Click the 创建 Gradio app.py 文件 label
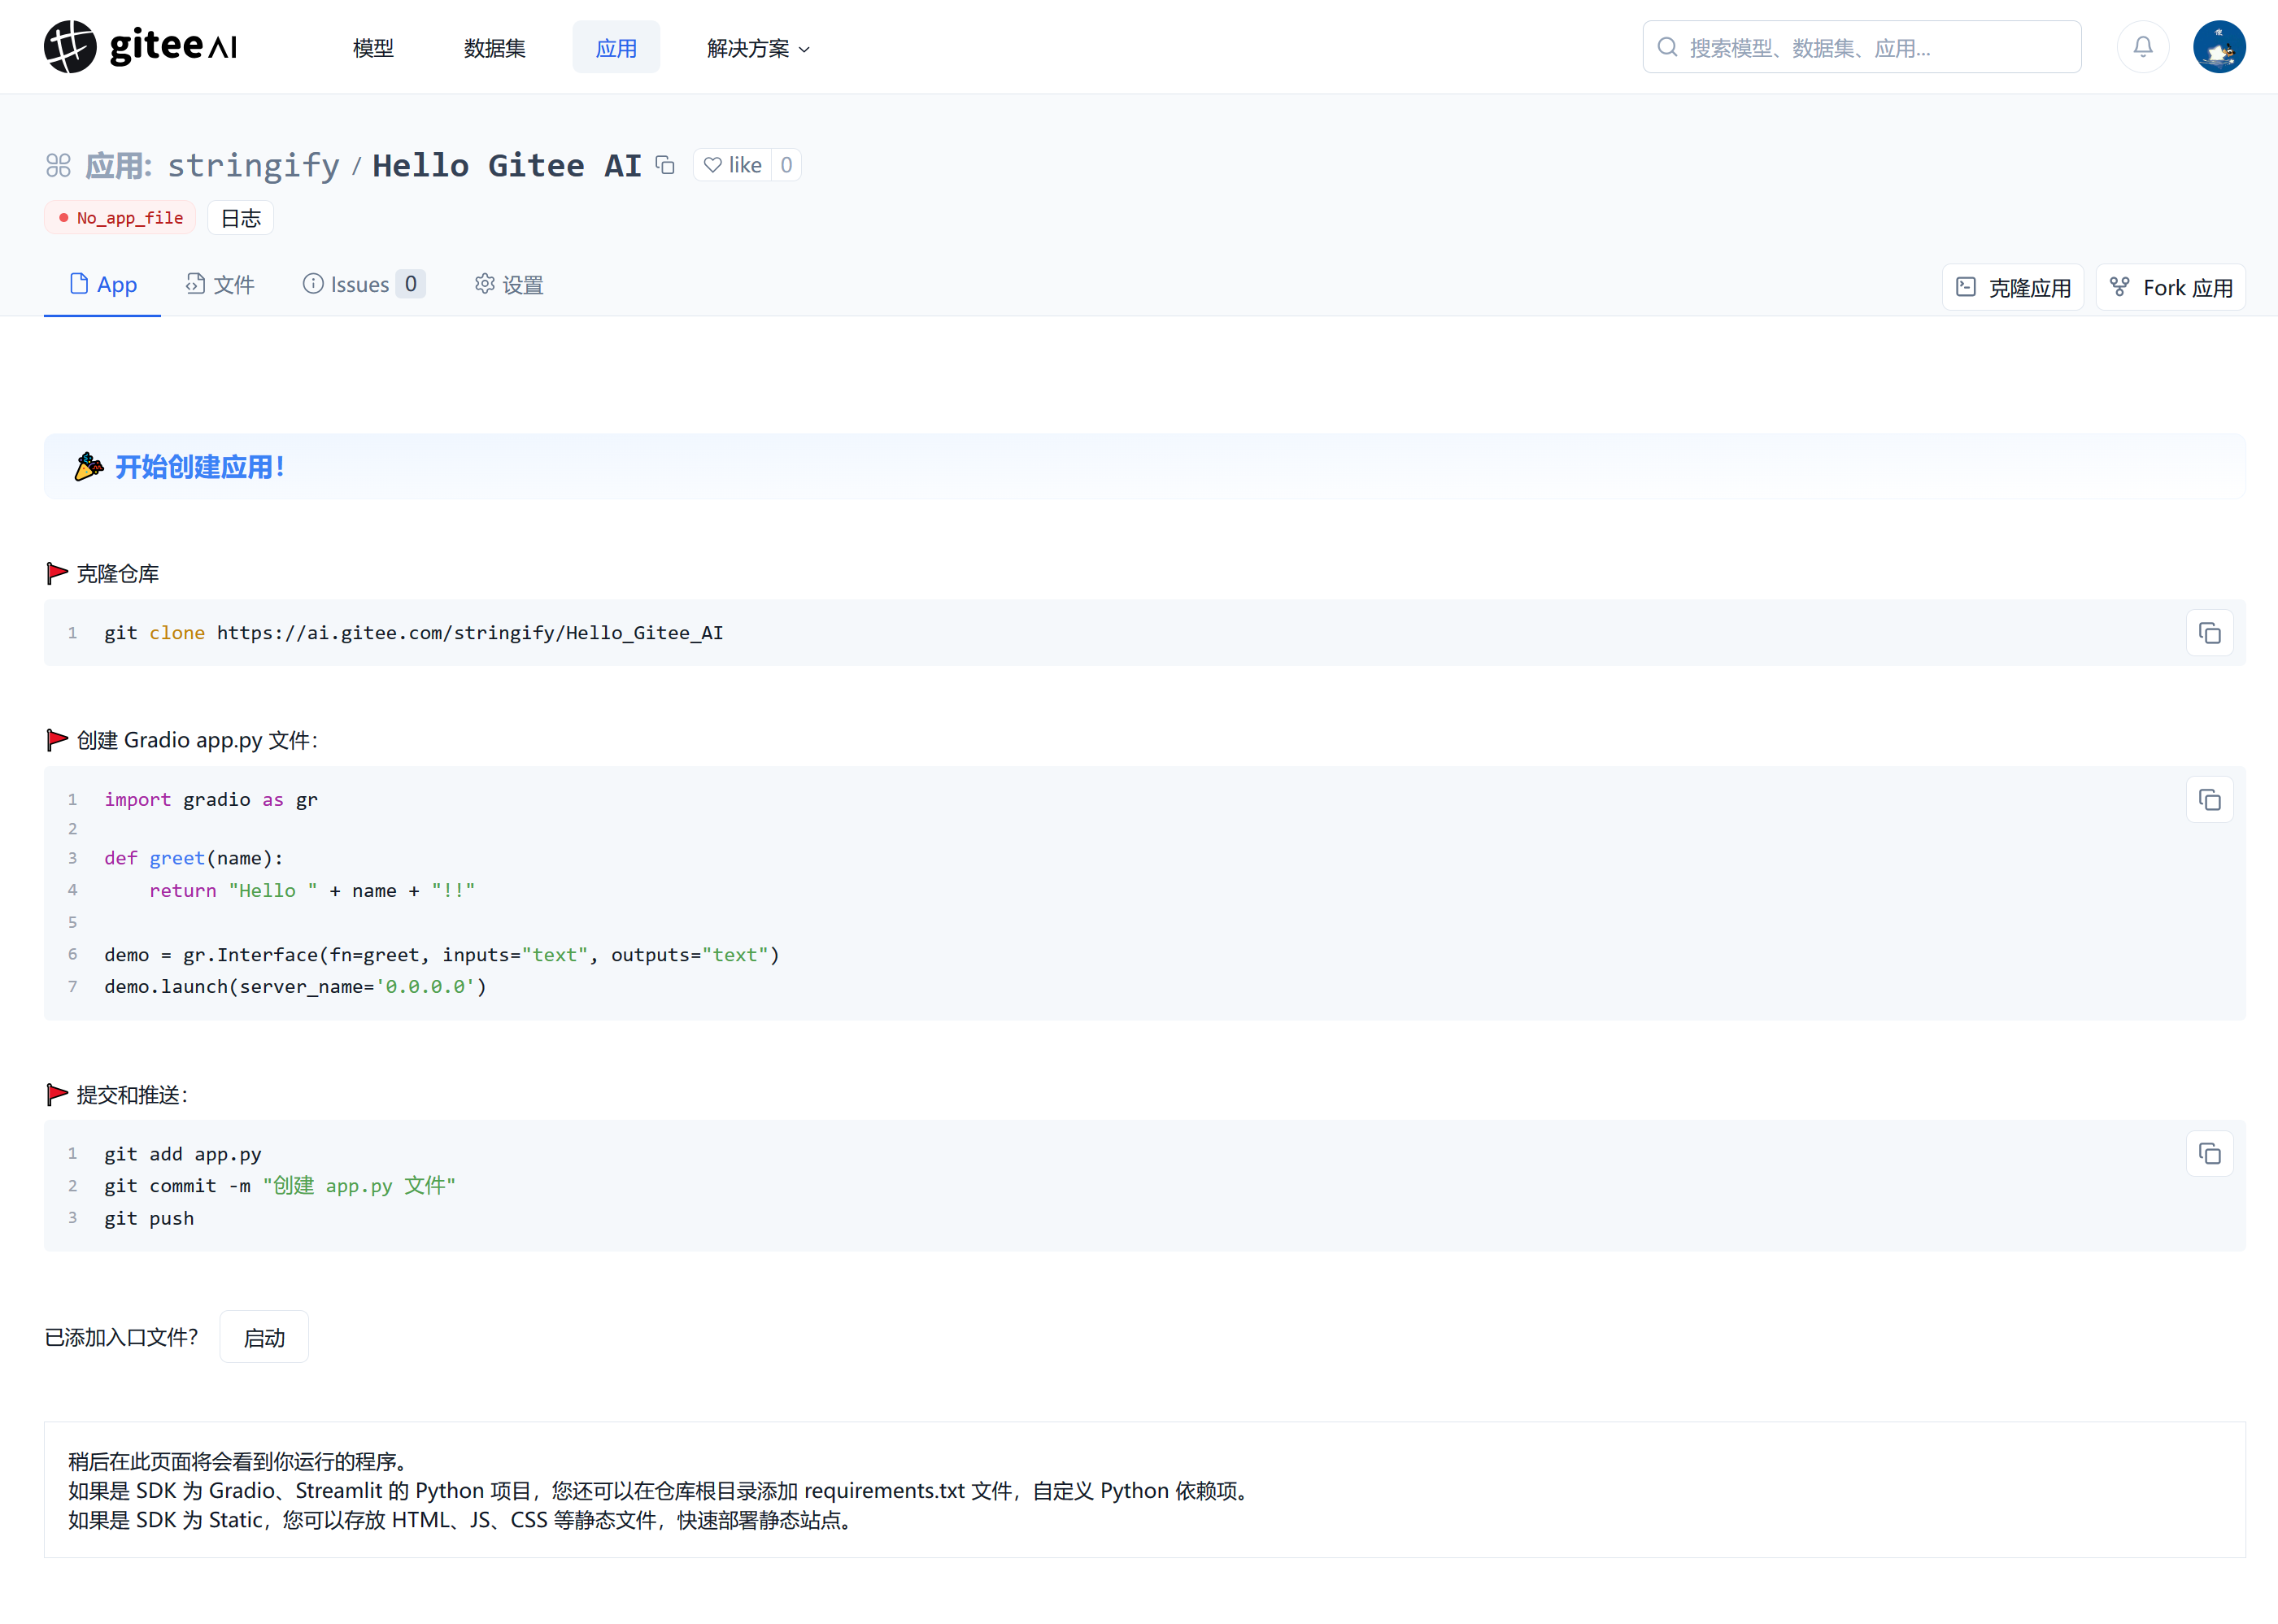 pyautogui.click(x=197, y=740)
